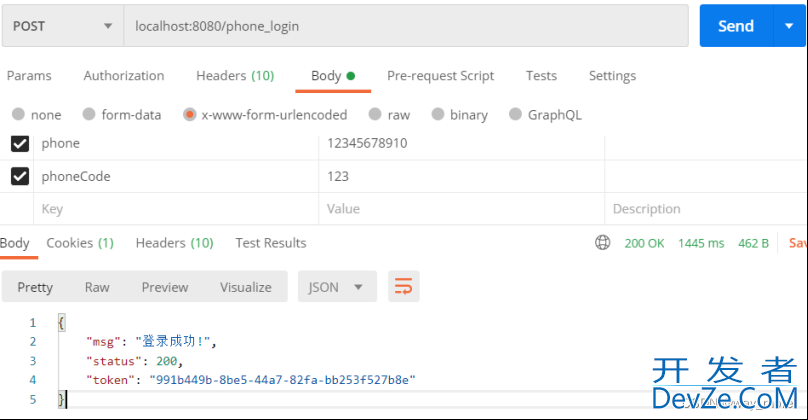Select the raw body type option
Image resolution: width=808 pixels, height=420 pixels.
376,115
